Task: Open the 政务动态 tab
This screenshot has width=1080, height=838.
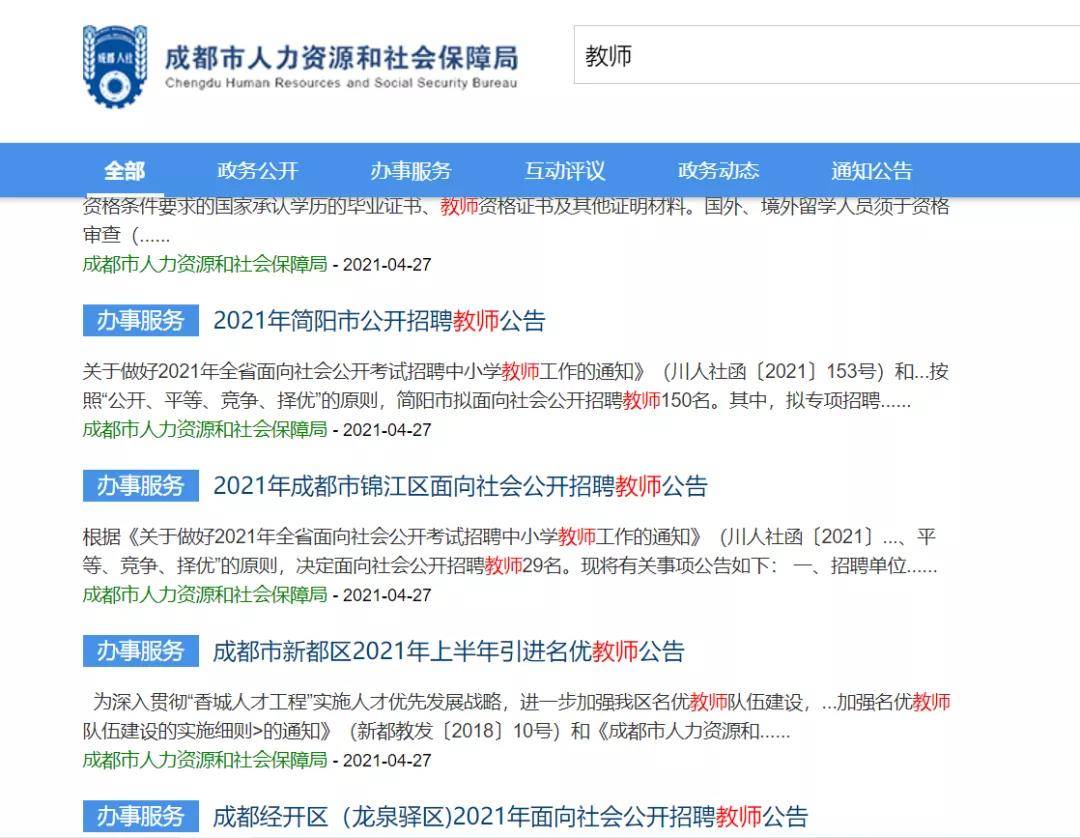Action: (x=717, y=171)
